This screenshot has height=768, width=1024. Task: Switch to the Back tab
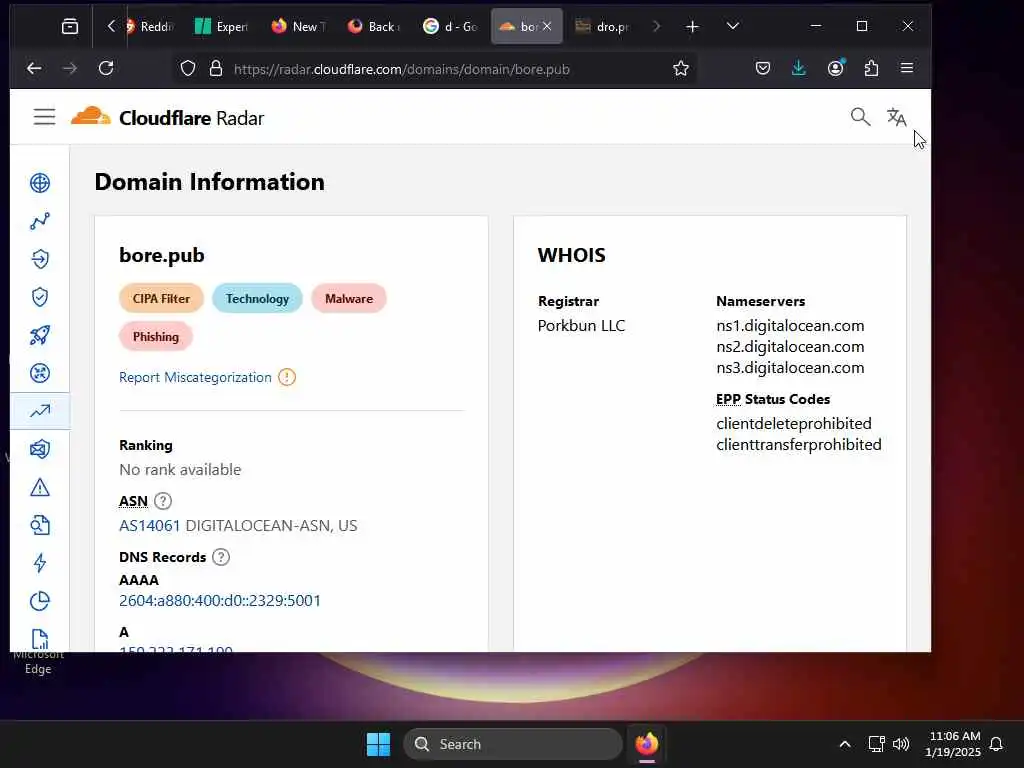[374, 26]
